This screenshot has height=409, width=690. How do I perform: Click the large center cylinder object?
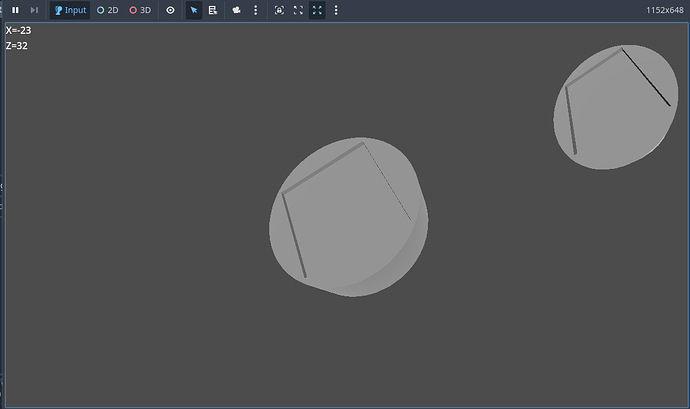(x=347, y=217)
